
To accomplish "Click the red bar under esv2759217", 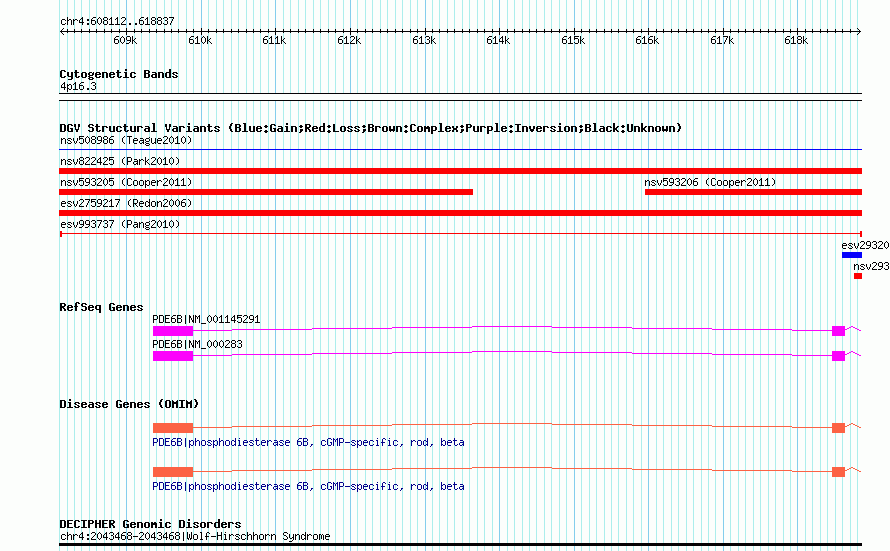I will (460, 213).
